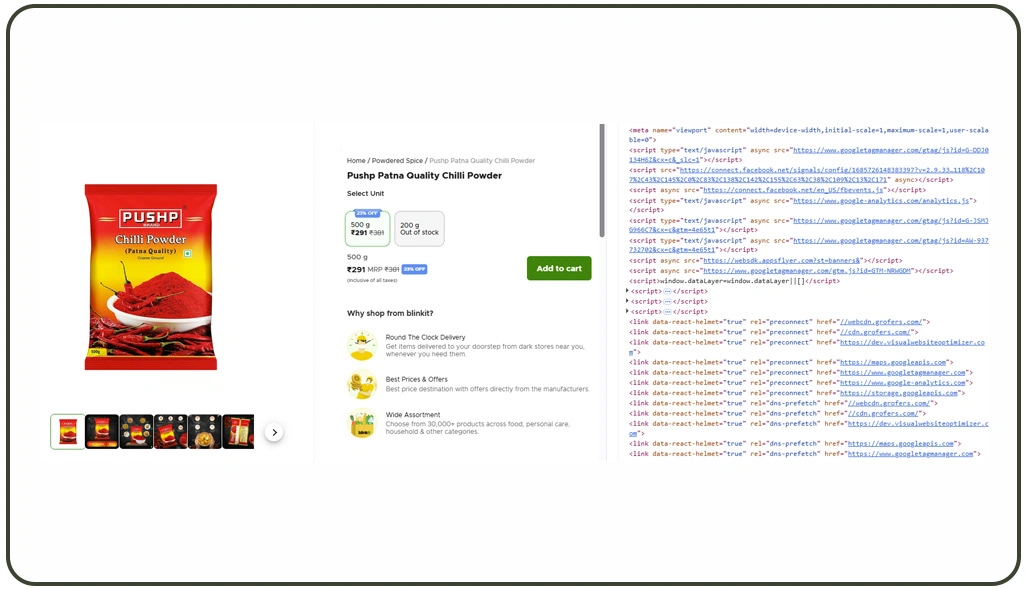Click the Best Prices & Offers icon

(x=362, y=384)
